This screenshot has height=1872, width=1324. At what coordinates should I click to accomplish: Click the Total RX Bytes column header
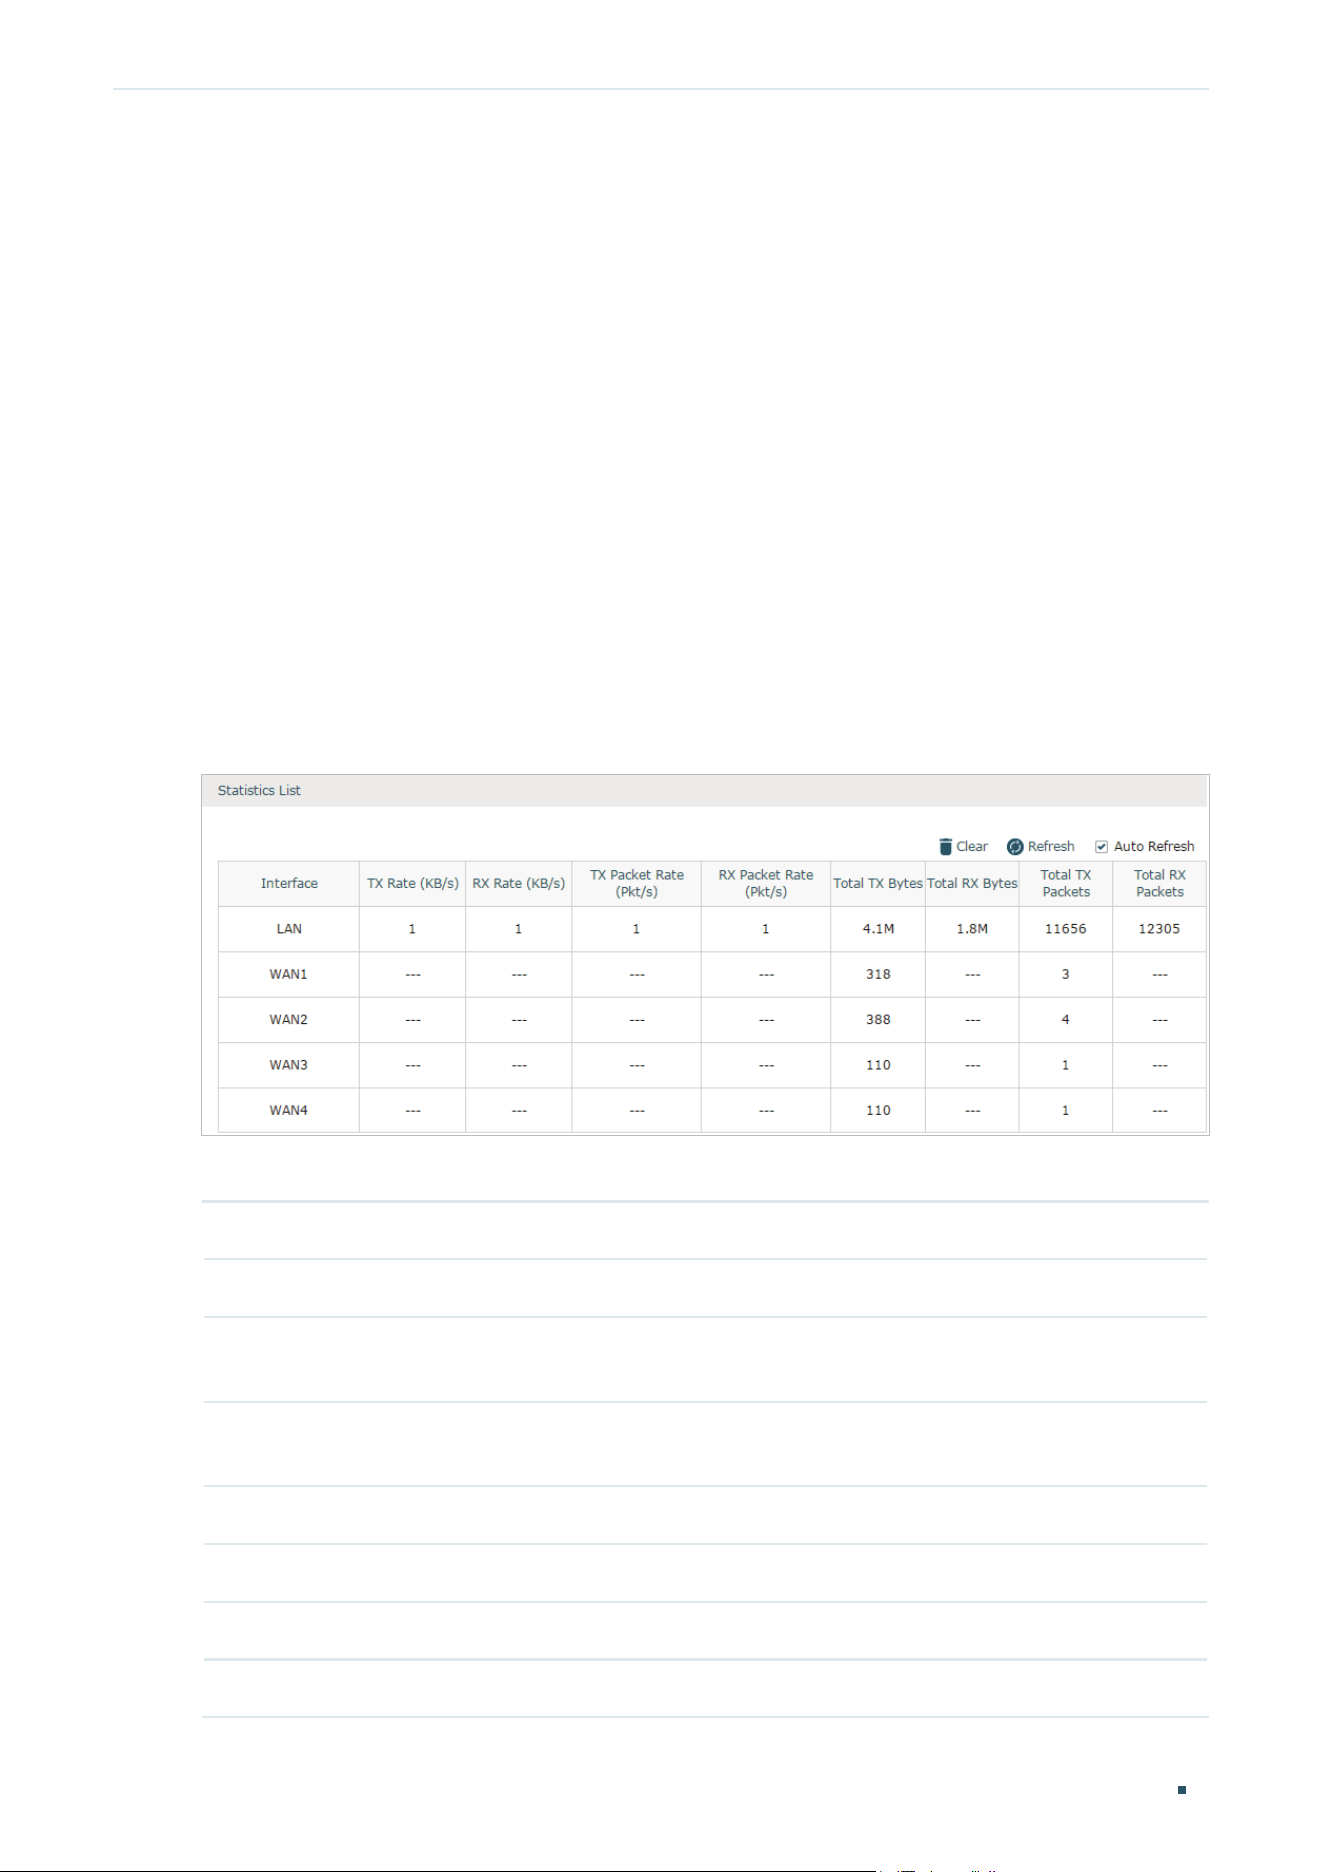[x=972, y=884]
